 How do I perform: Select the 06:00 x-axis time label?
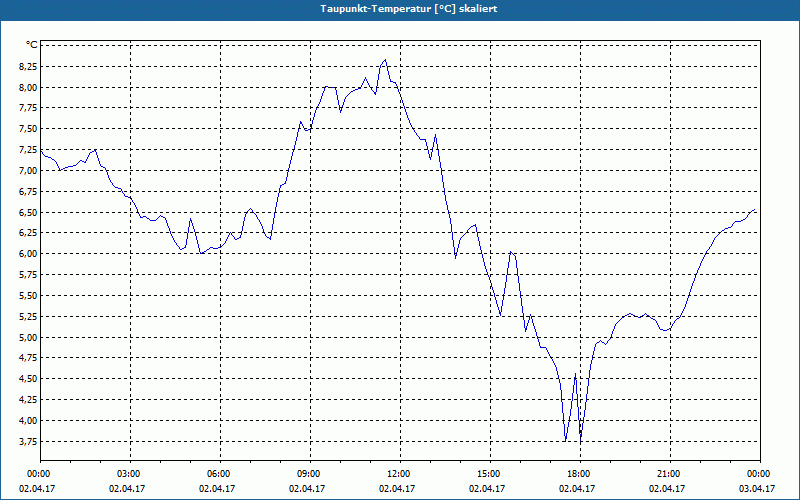[217, 474]
